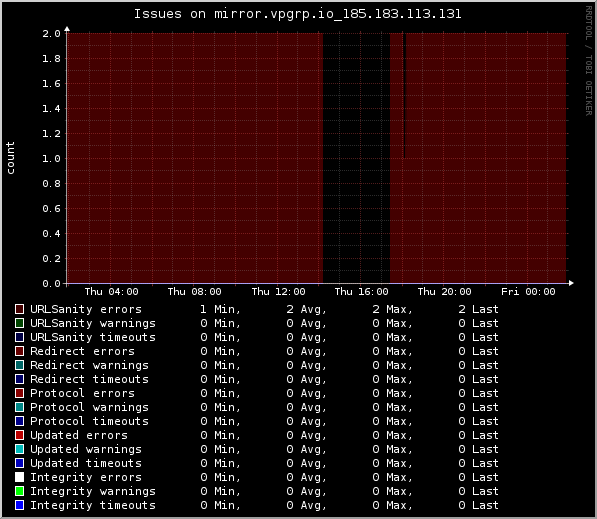Image resolution: width=597 pixels, height=519 pixels.
Task: Click the URLSanity timeouts legend swatch
Action: coord(19,337)
